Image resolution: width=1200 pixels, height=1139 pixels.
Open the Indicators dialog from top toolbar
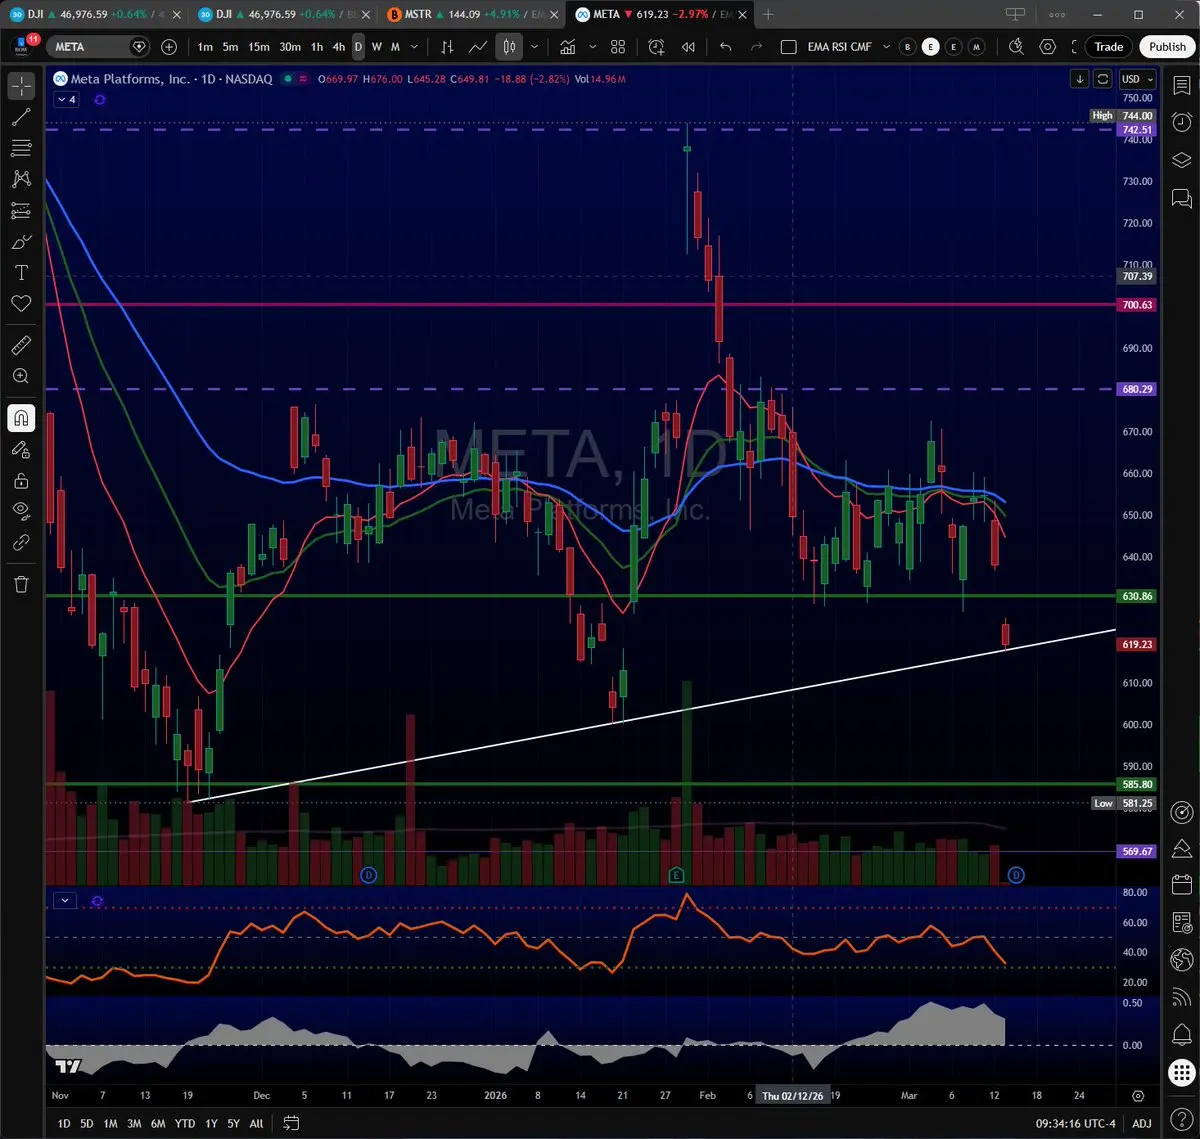click(568, 47)
